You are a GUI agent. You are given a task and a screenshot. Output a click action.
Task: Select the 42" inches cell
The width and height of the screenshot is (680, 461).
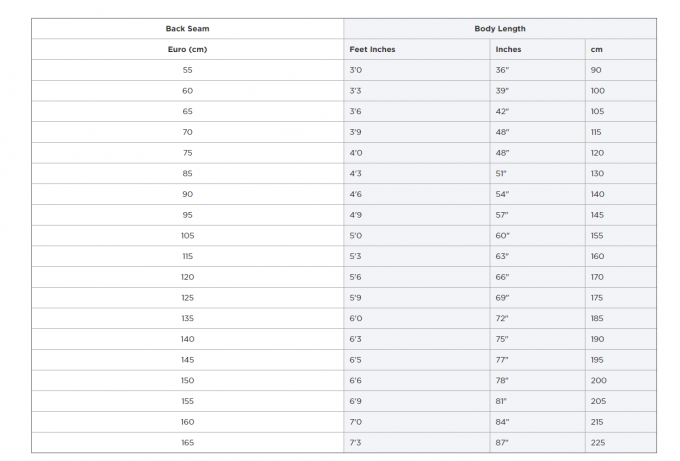coord(537,111)
